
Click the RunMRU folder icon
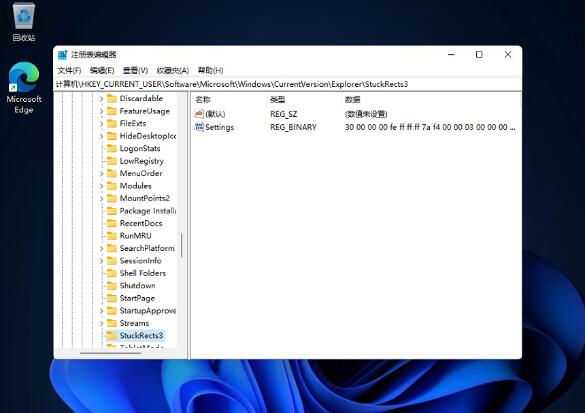pos(112,236)
